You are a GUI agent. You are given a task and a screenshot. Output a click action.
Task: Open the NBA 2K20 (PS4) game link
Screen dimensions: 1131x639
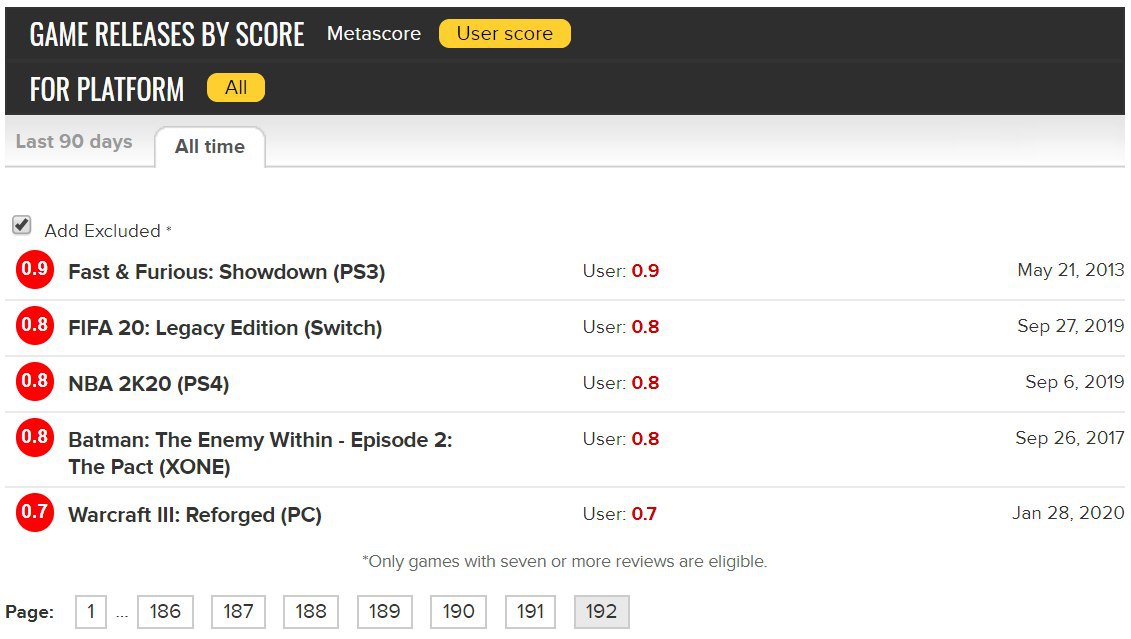(149, 384)
